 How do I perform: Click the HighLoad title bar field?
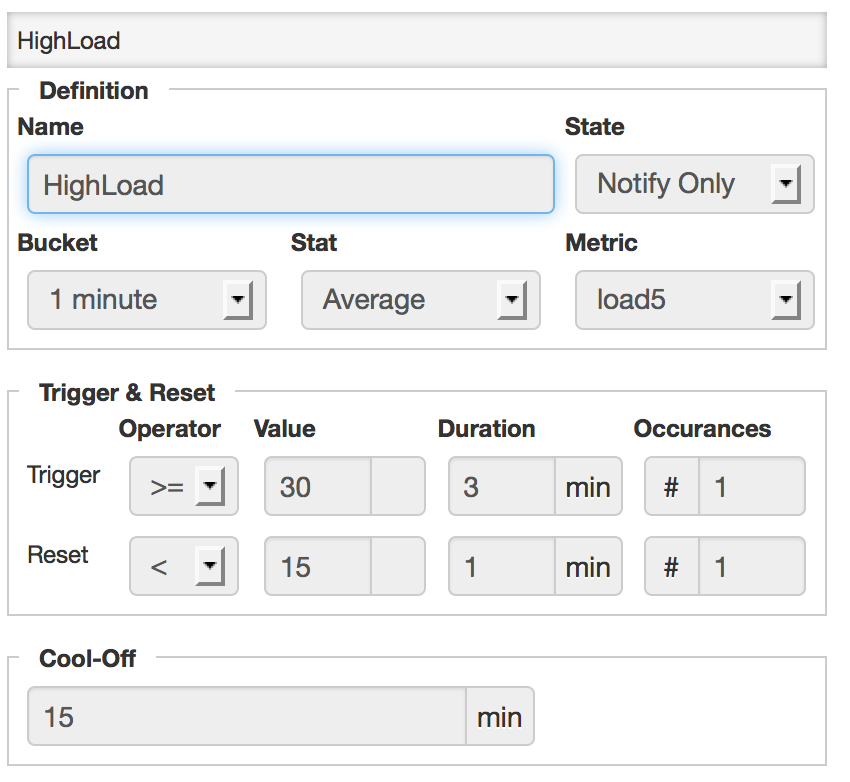pyautogui.click(x=416, y=41)
